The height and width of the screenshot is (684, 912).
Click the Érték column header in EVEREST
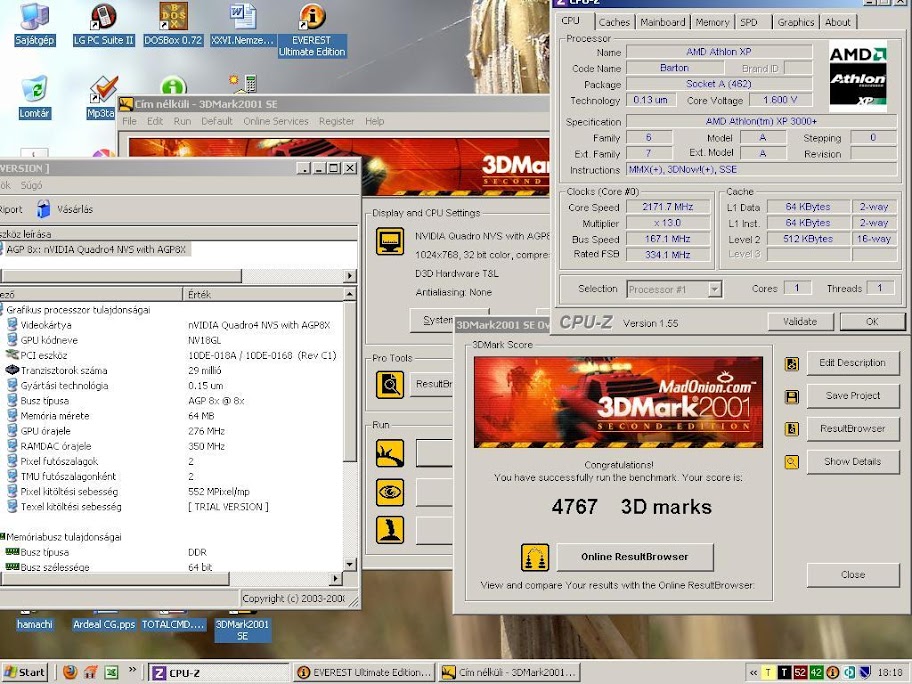pyautogui.click(x=263, y=294)
